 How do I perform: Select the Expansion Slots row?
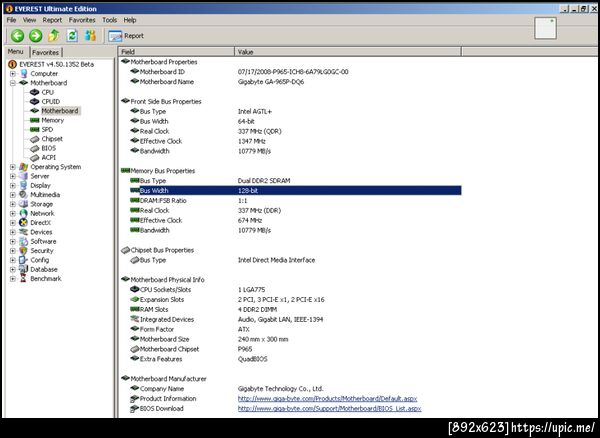tap(295, 300)
